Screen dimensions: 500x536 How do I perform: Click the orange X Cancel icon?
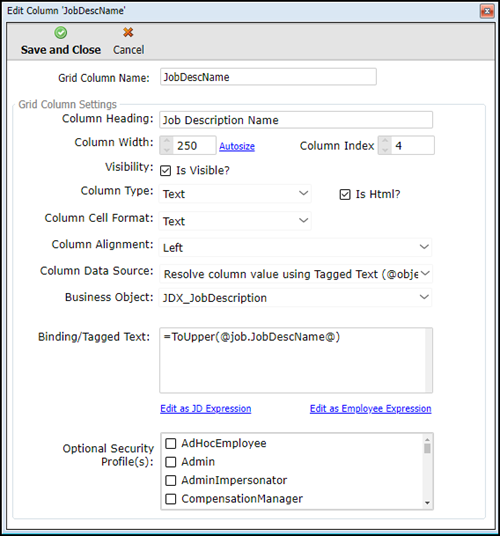128,32
